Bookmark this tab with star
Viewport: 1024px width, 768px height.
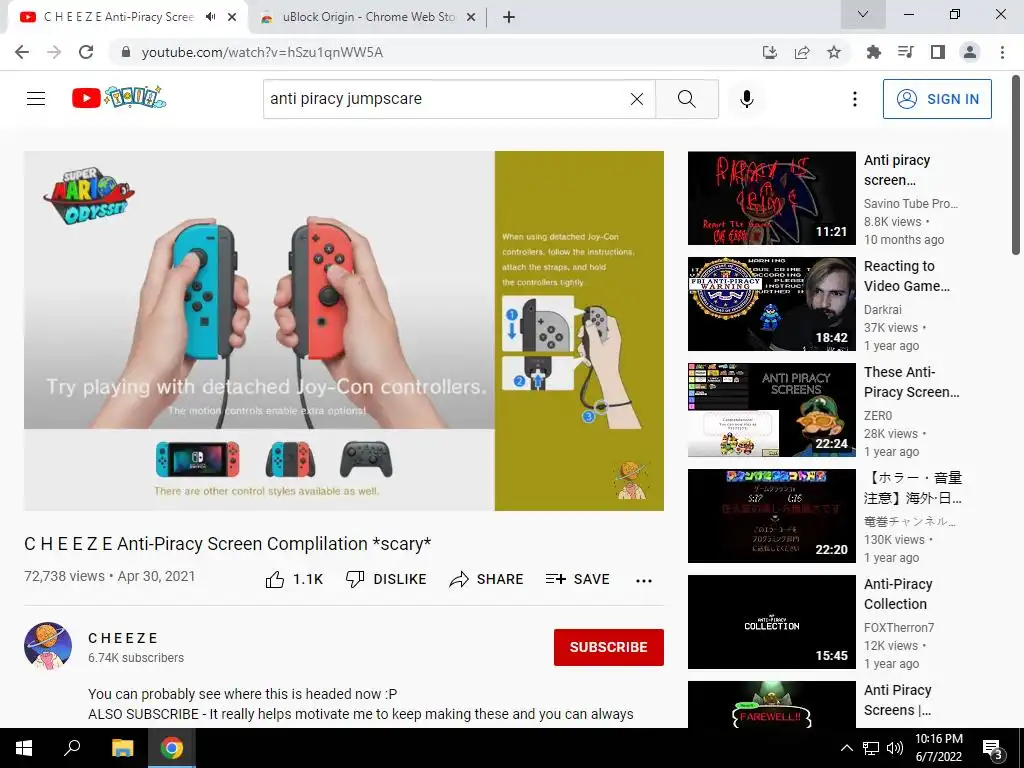click(834, 52)
